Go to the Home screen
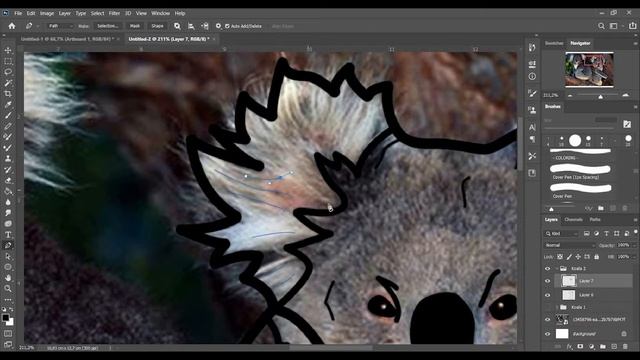The image size is (640, 360). [x=12, y=26]
